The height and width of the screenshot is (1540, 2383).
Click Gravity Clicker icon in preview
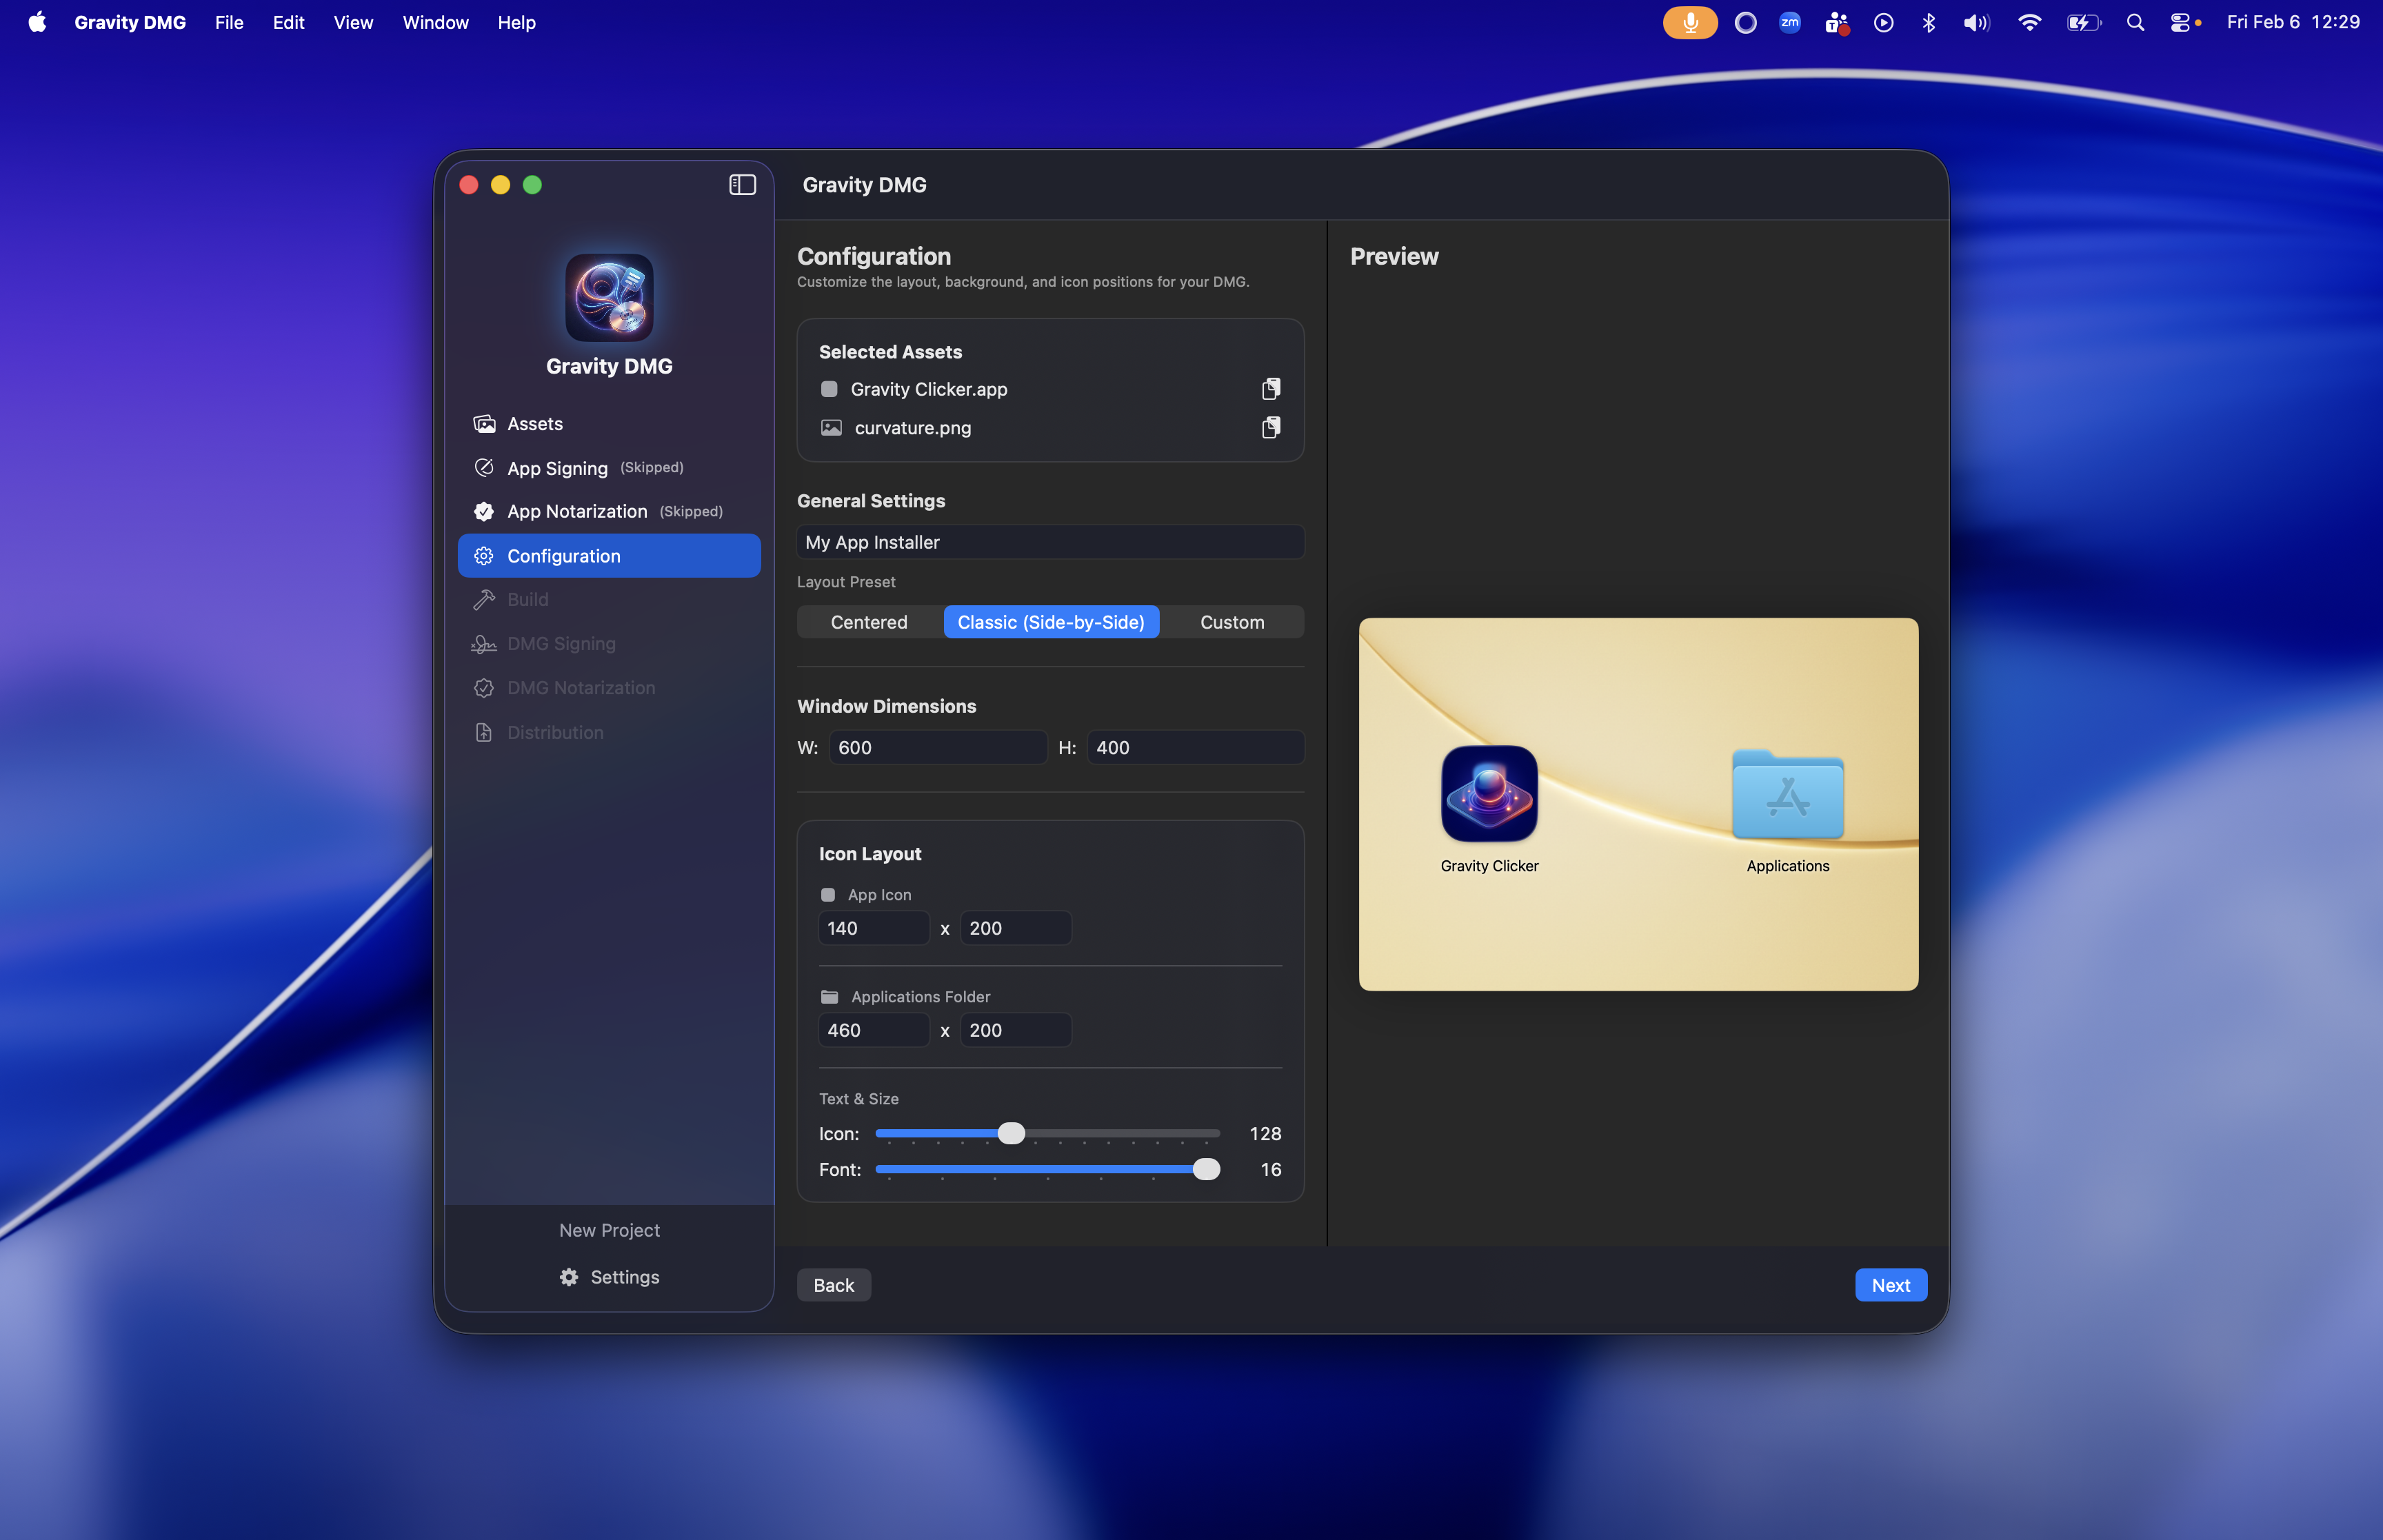[1489, 794]
